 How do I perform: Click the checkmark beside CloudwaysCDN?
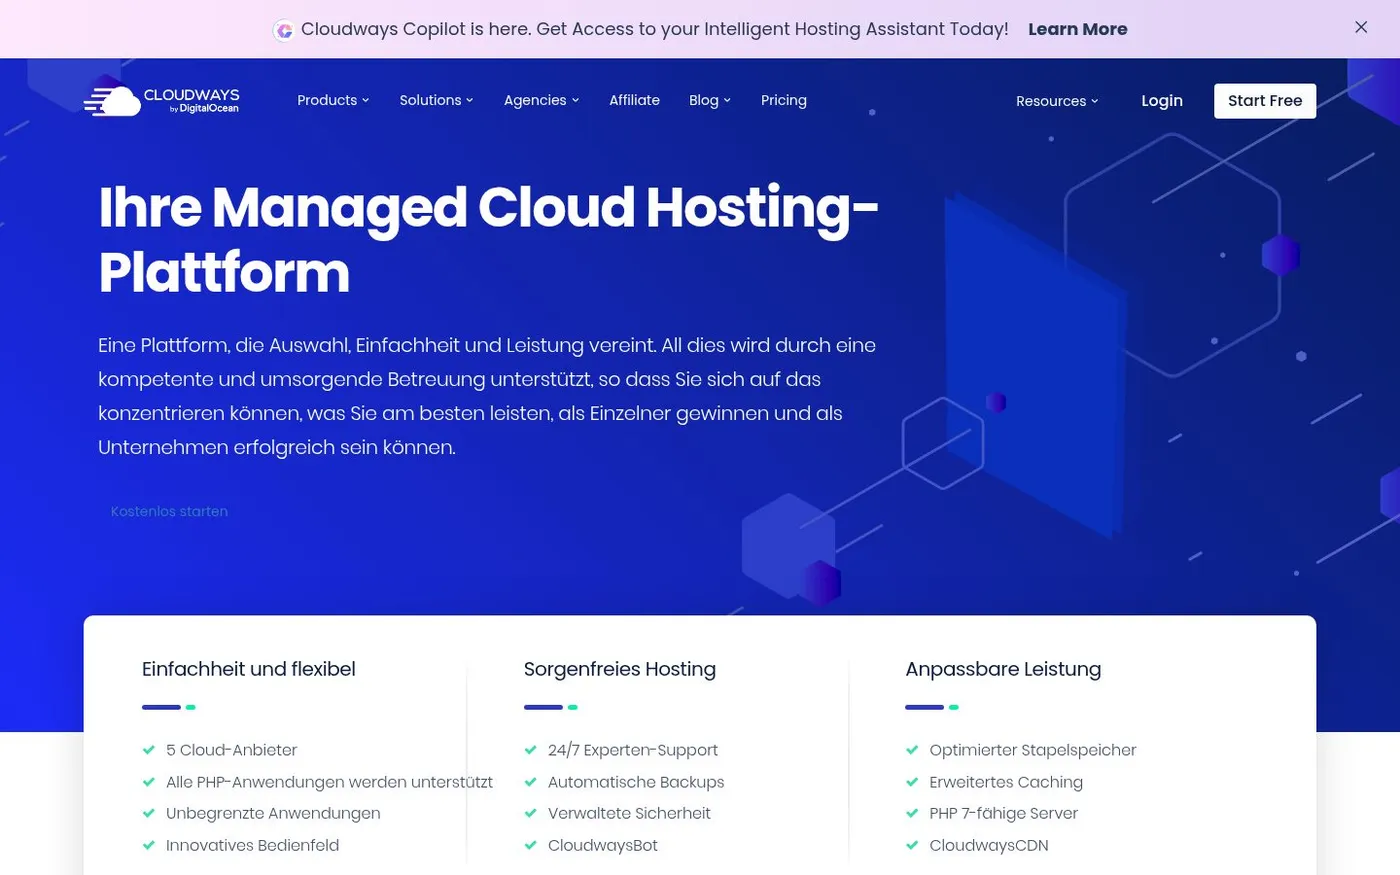(x=912, y=845)
